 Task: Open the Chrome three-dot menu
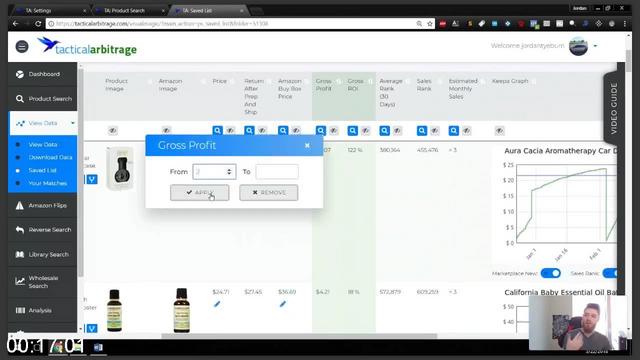[x=625, y=24]
